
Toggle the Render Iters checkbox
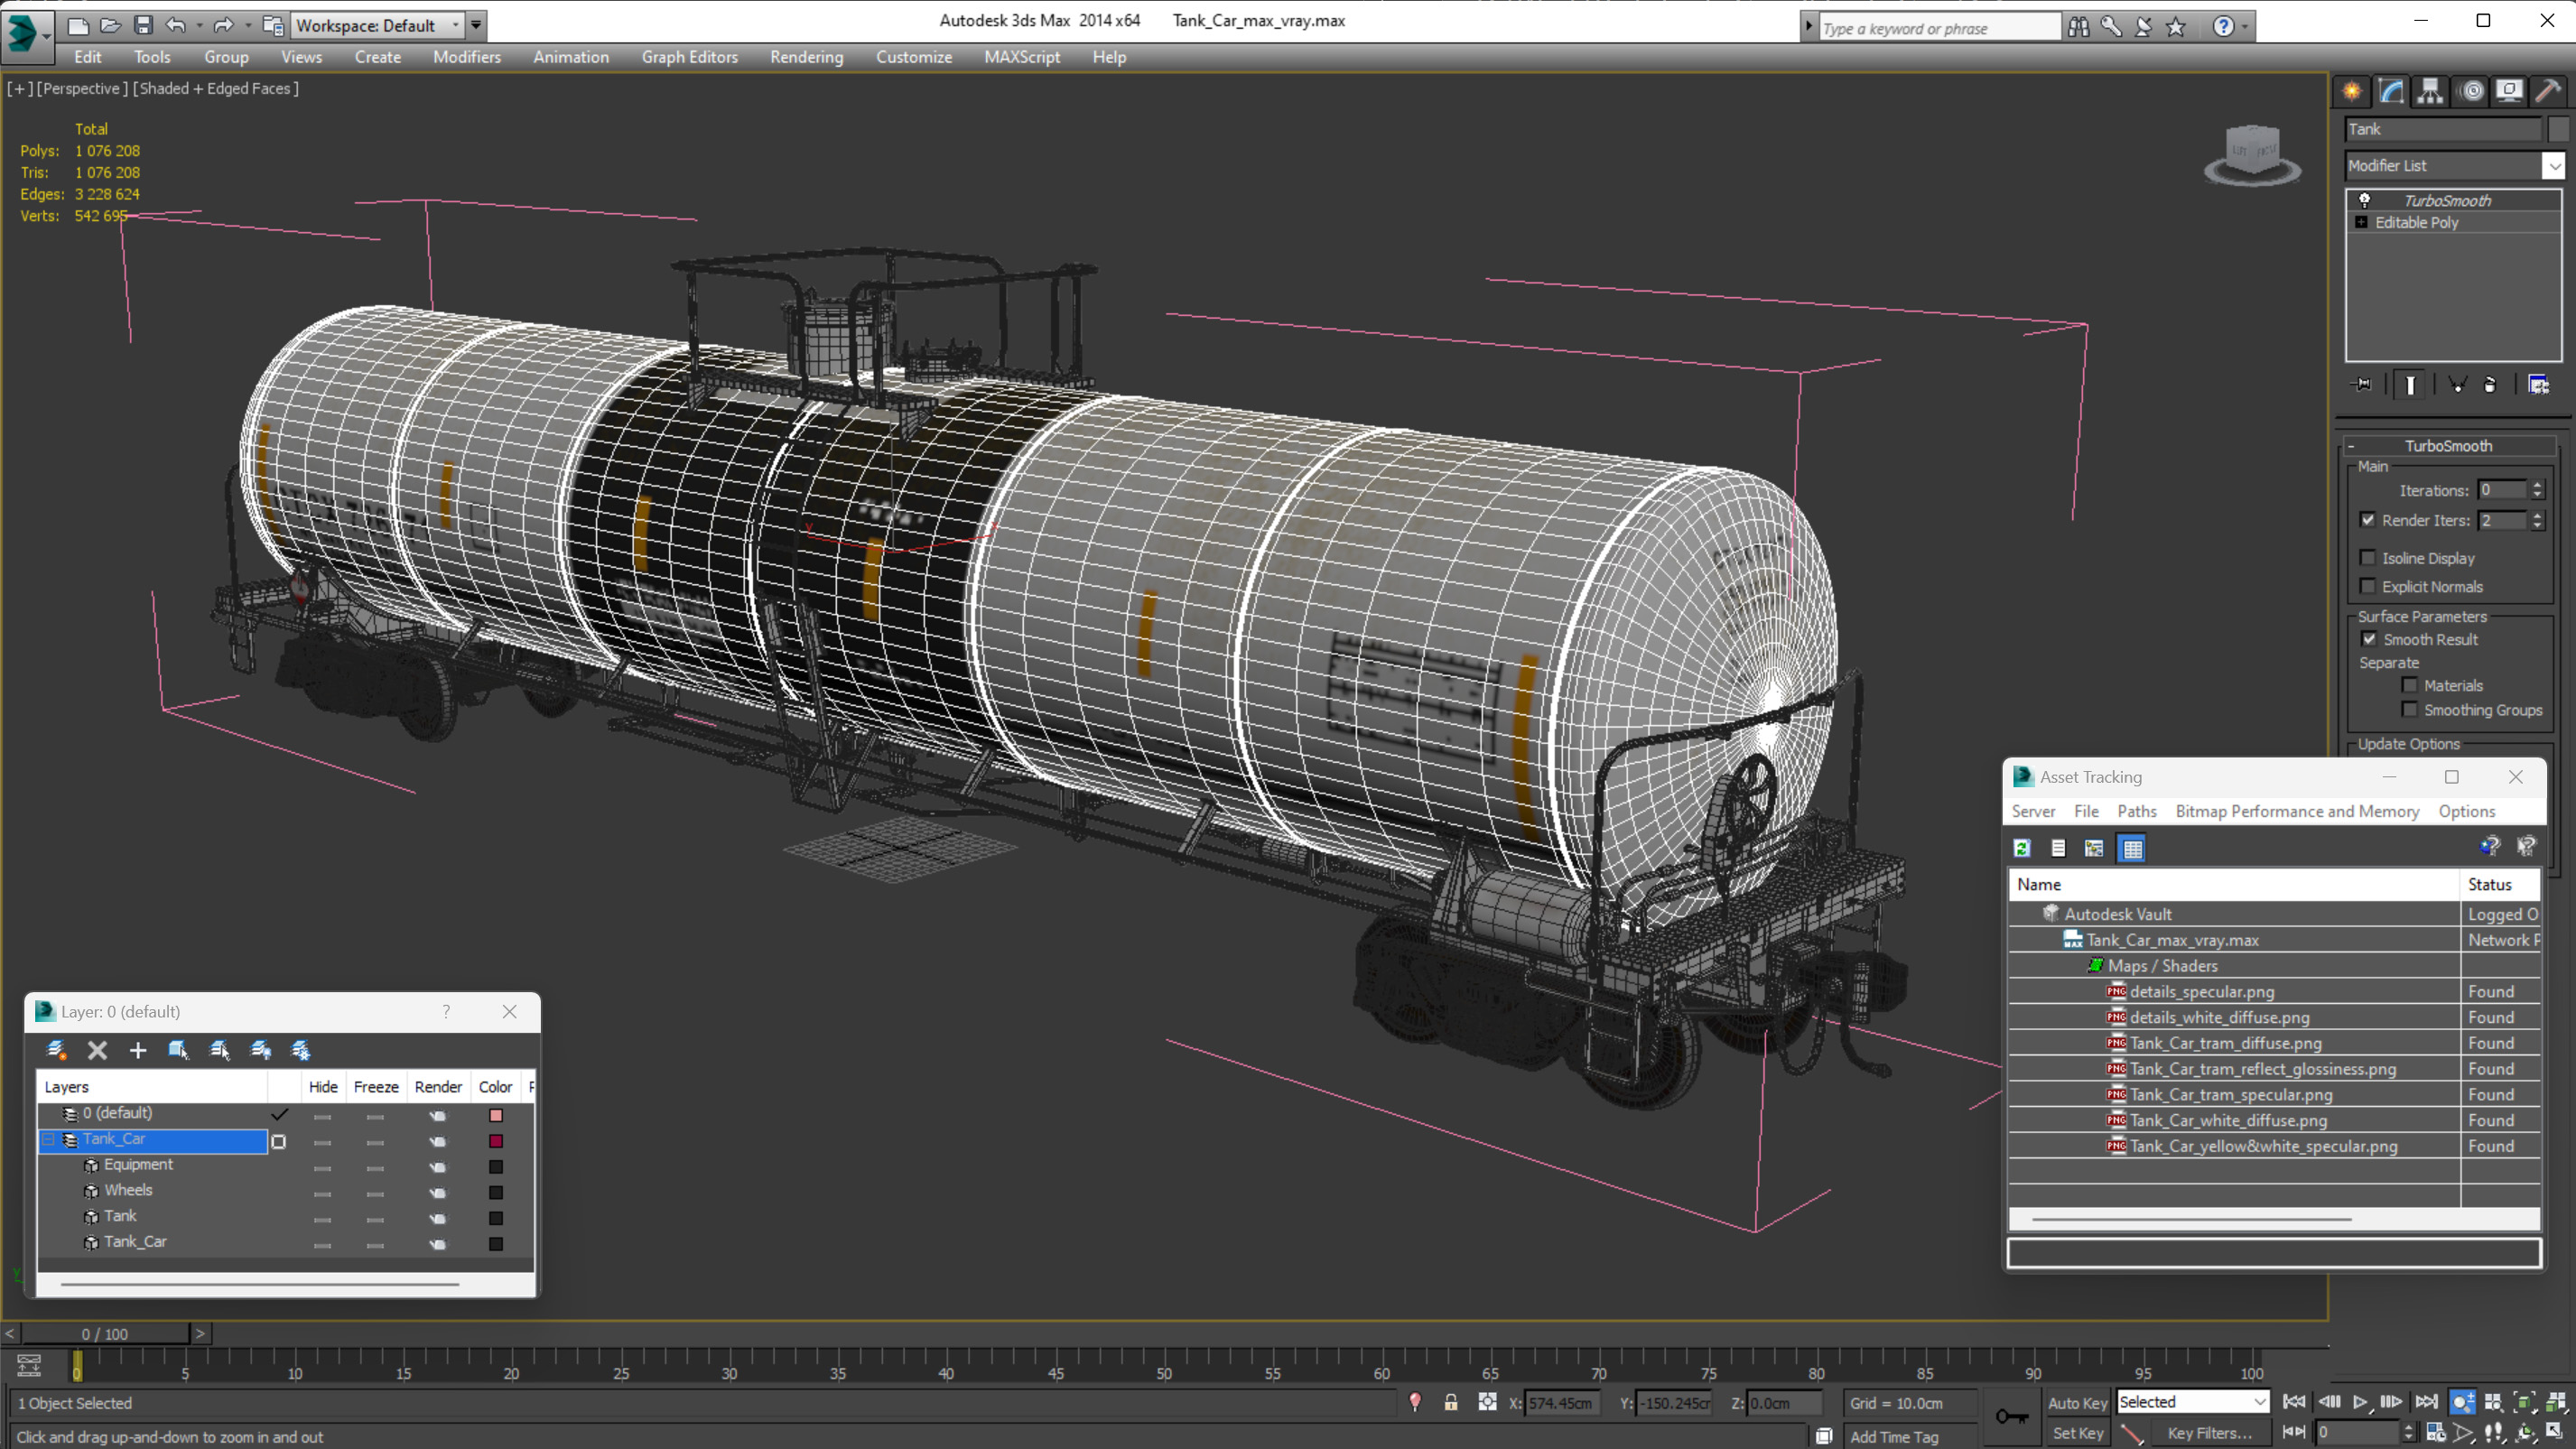pyautogui.click(x=2368, y=520)
